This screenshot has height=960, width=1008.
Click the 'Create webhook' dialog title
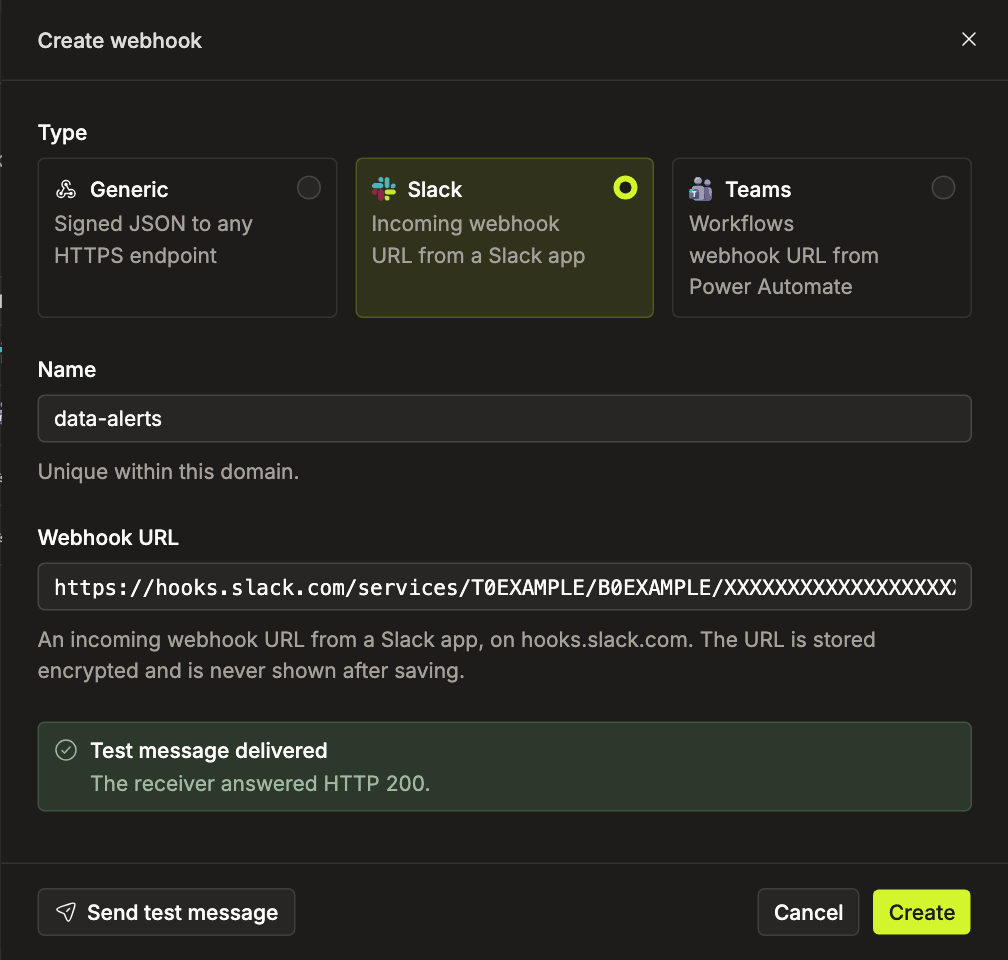click(120, 41)
